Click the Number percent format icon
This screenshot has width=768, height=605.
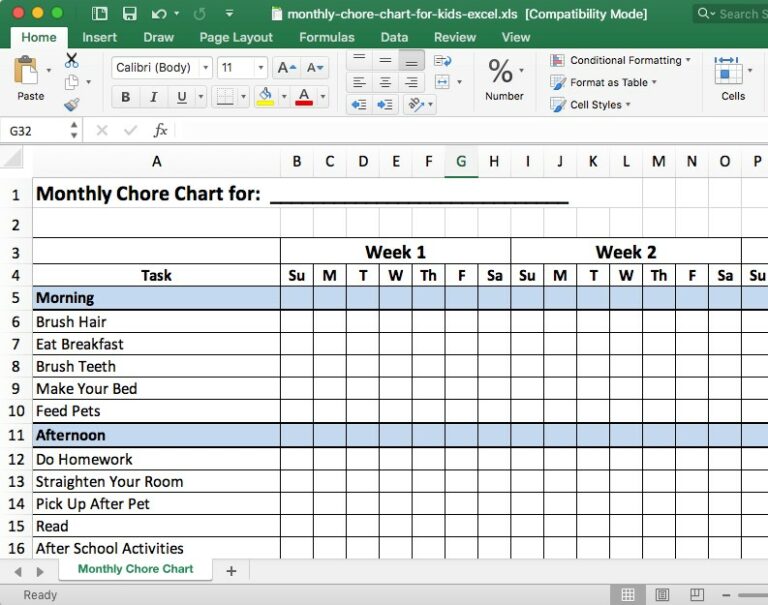pos(501,72)
